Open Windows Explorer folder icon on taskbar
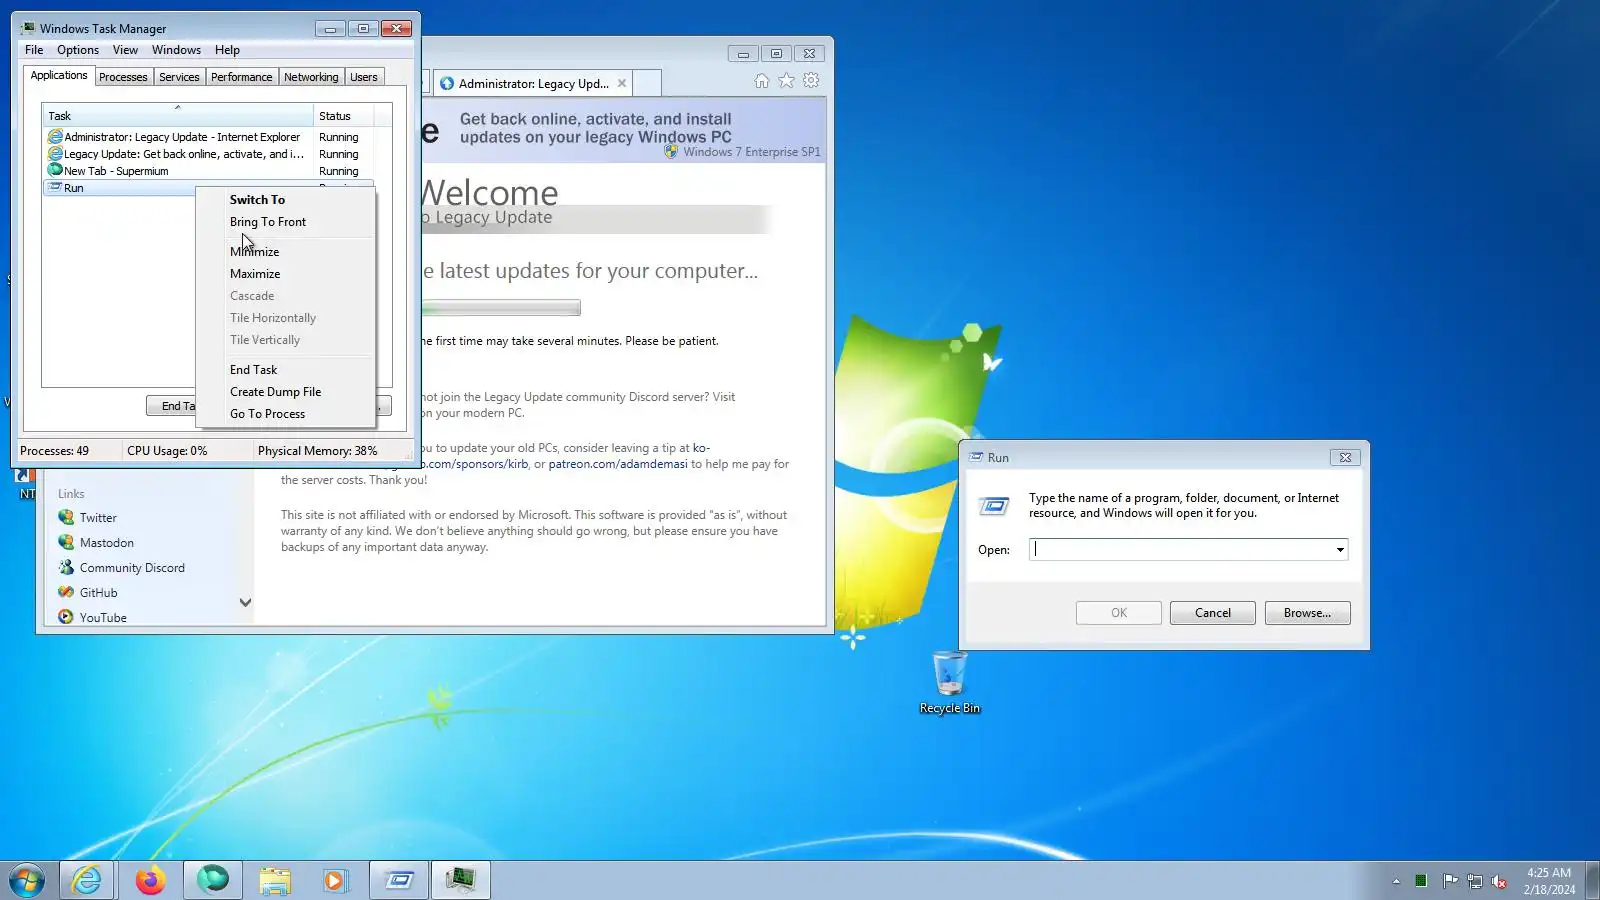1600x900 pixels. coord(274,880)
